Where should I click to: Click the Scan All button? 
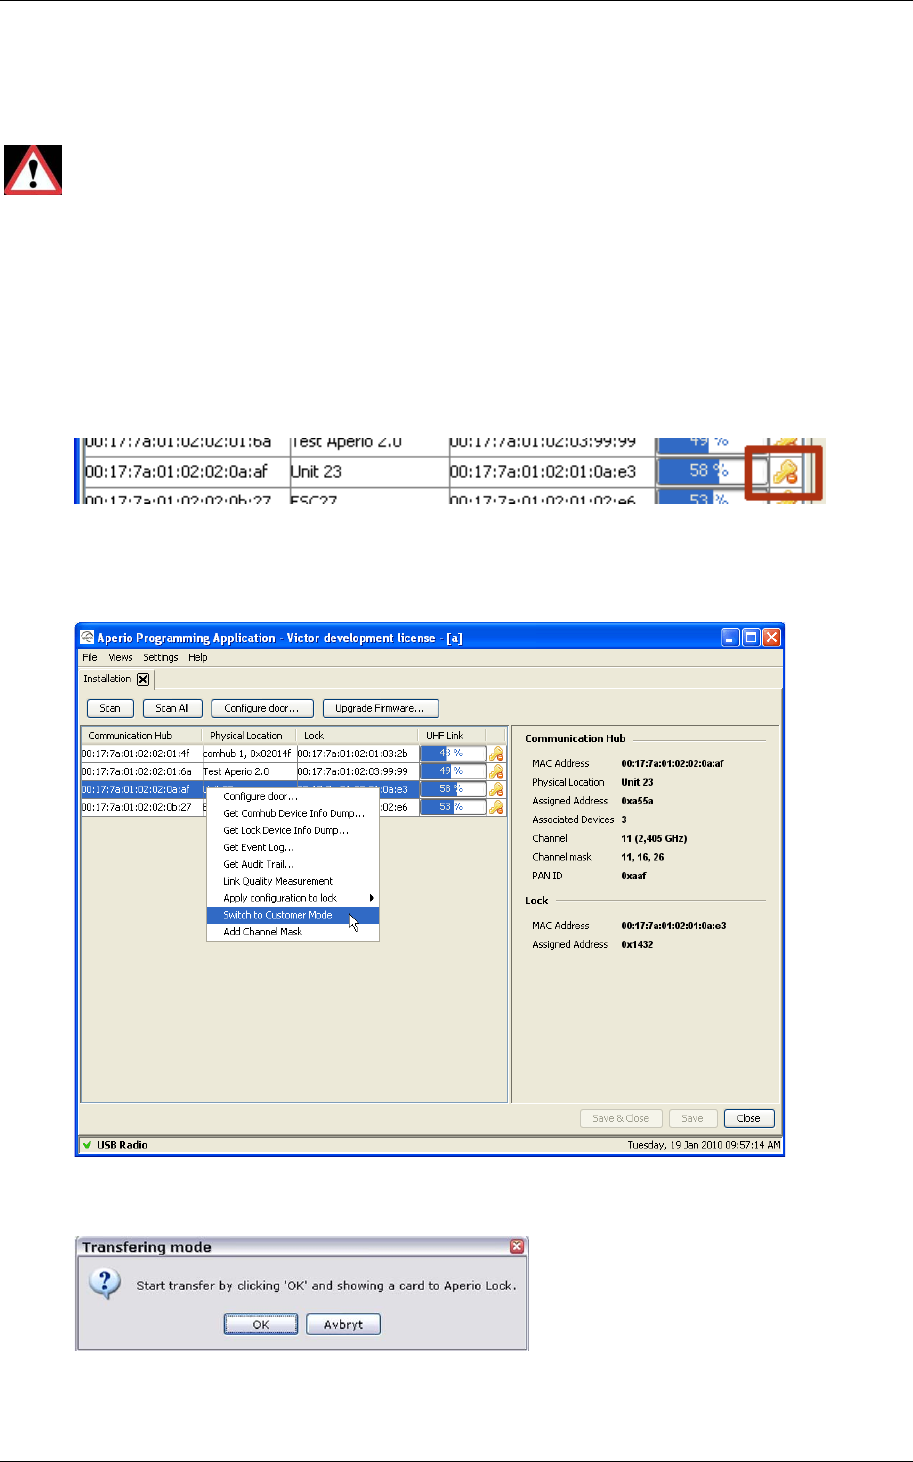pos(172,708)
